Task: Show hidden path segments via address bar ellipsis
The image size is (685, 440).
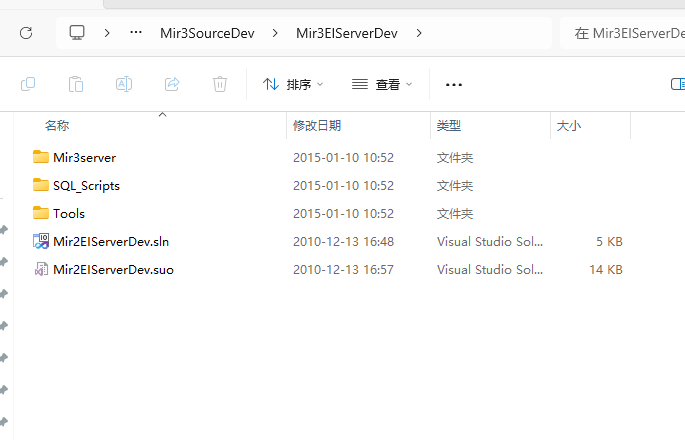Action: tap(136, 32)
